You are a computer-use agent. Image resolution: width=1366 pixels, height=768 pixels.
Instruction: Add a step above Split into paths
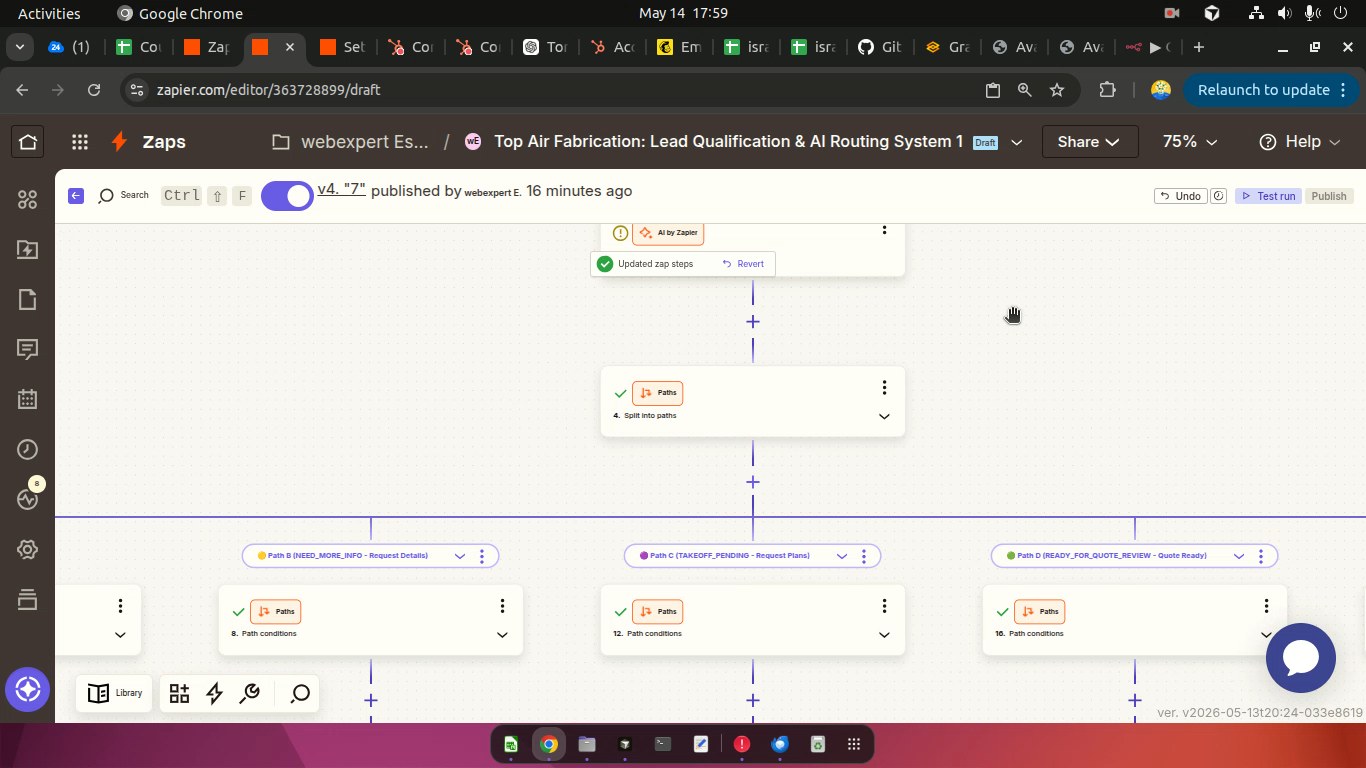coord(753,322)
